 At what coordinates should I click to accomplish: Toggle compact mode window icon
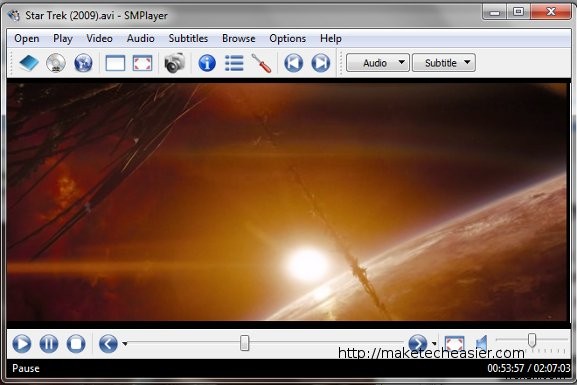(115, 63)
